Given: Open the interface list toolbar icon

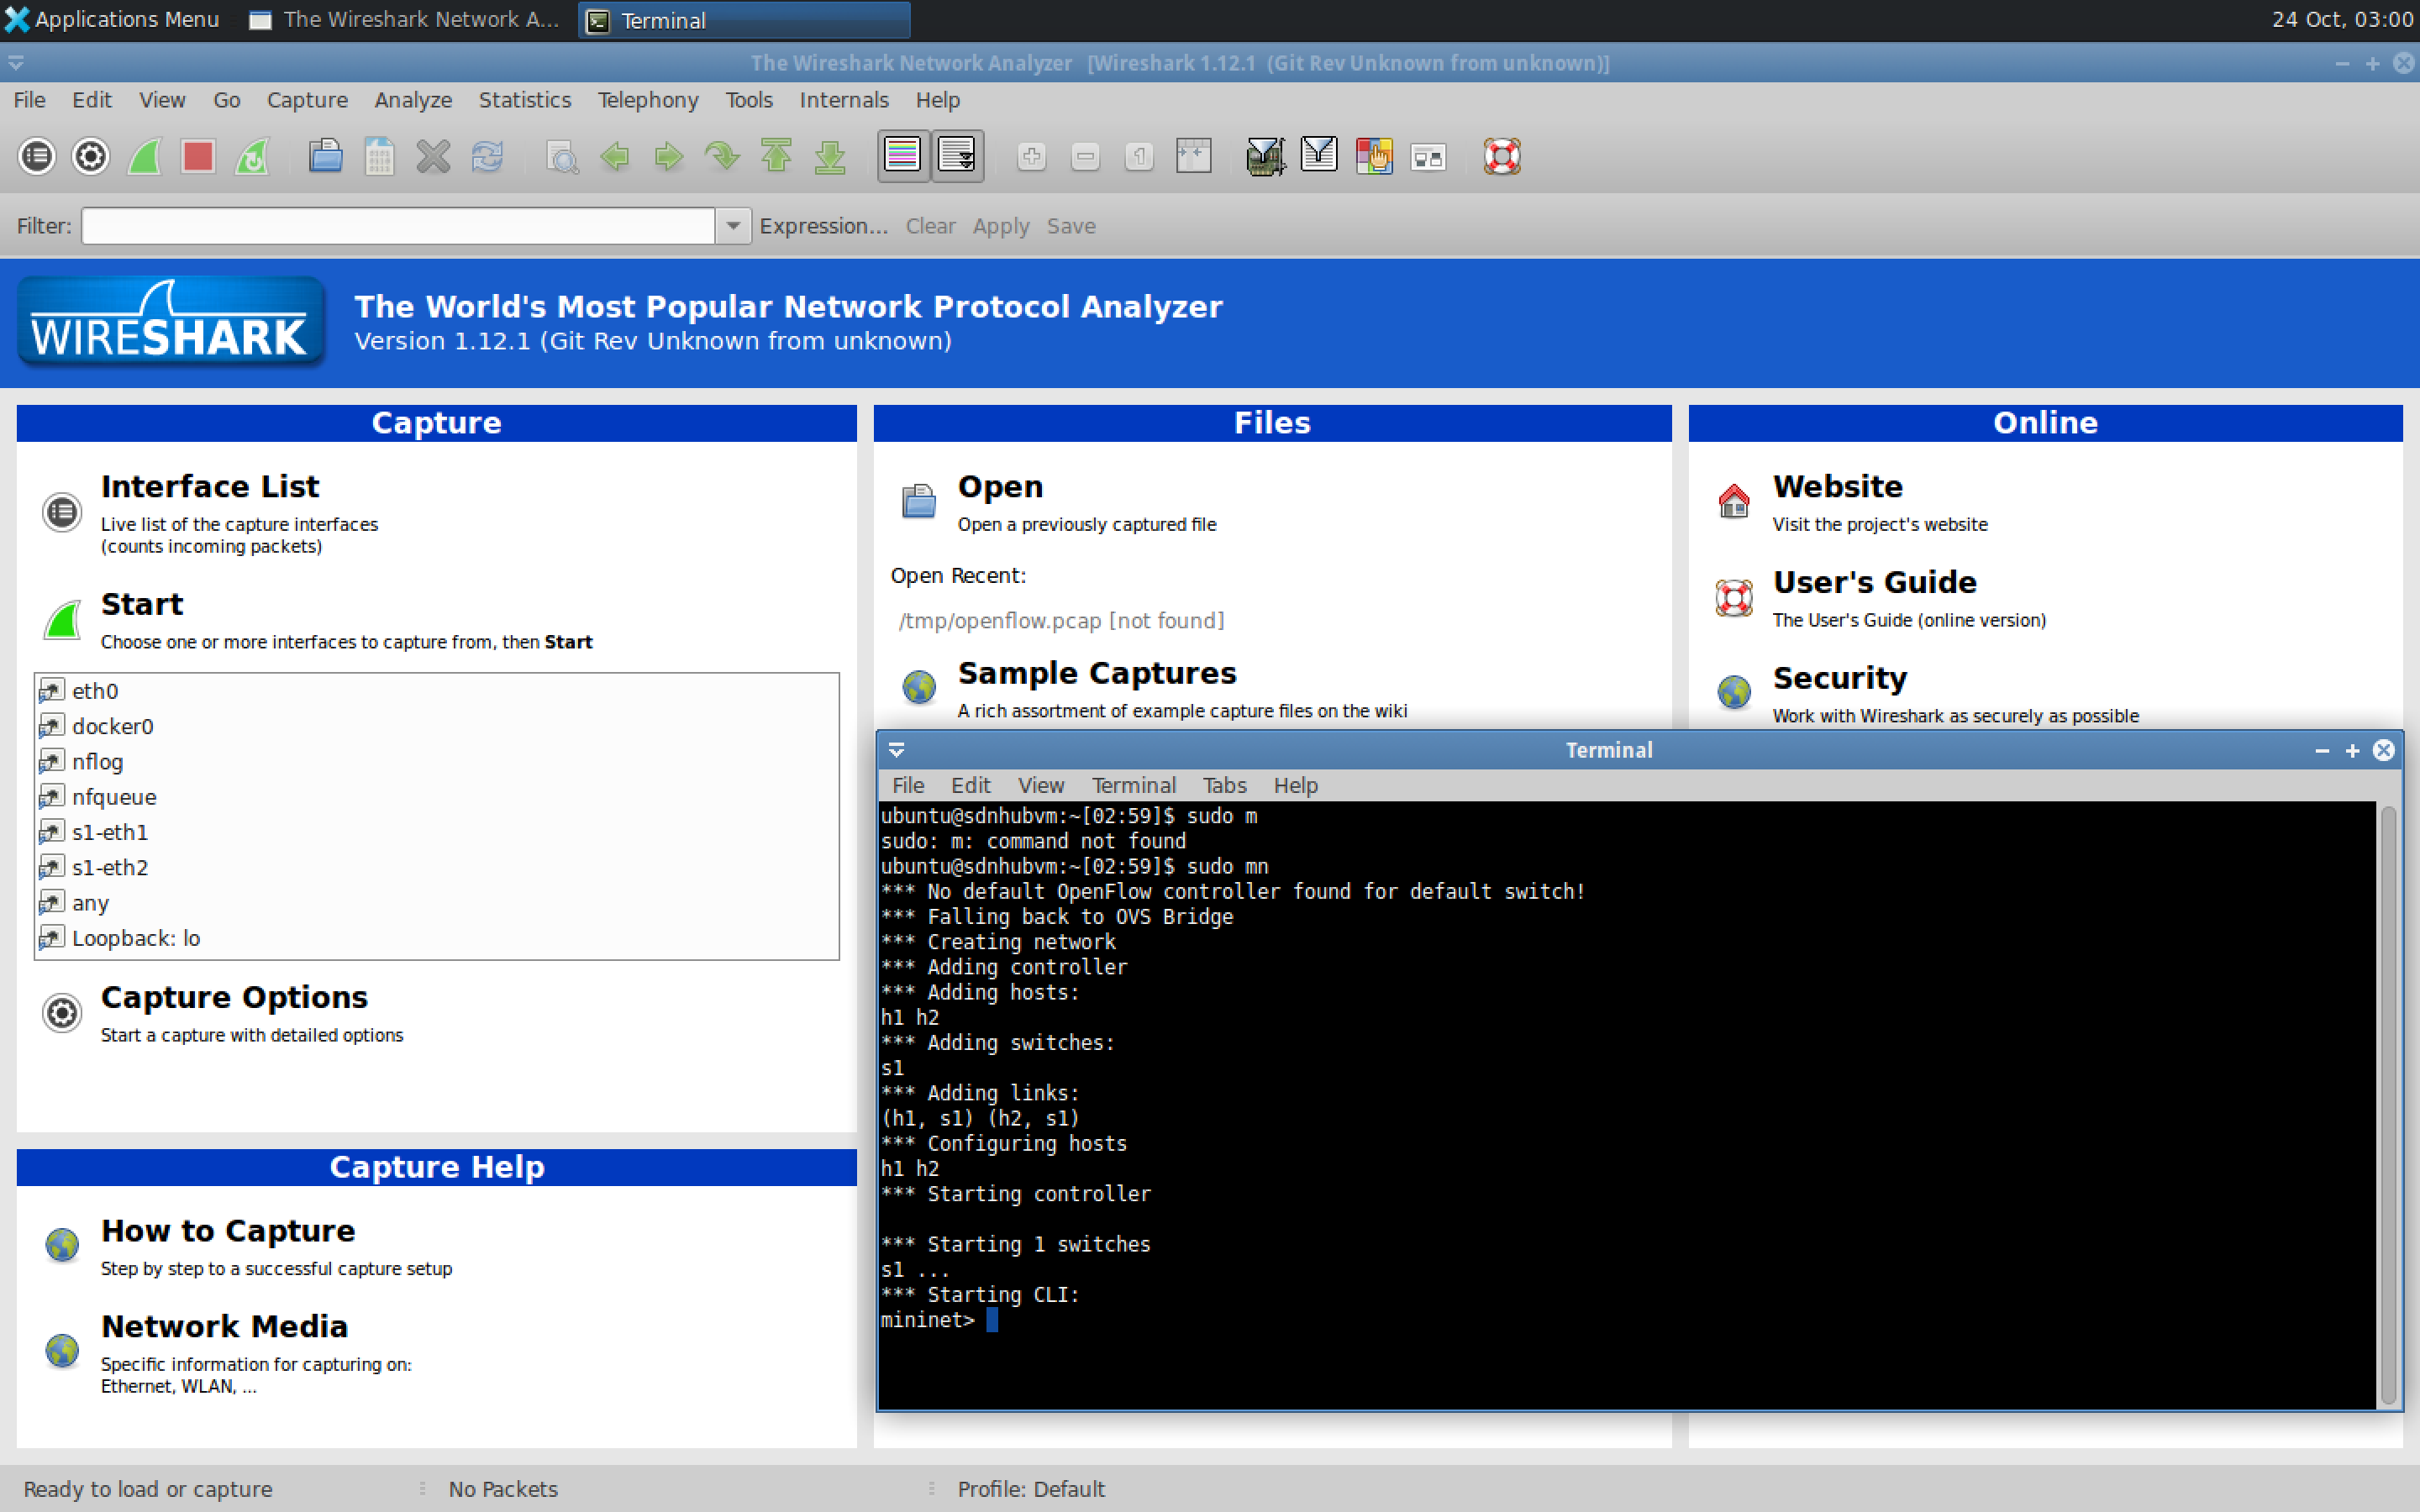Looking at the screenshot, I should pos(37,156).
